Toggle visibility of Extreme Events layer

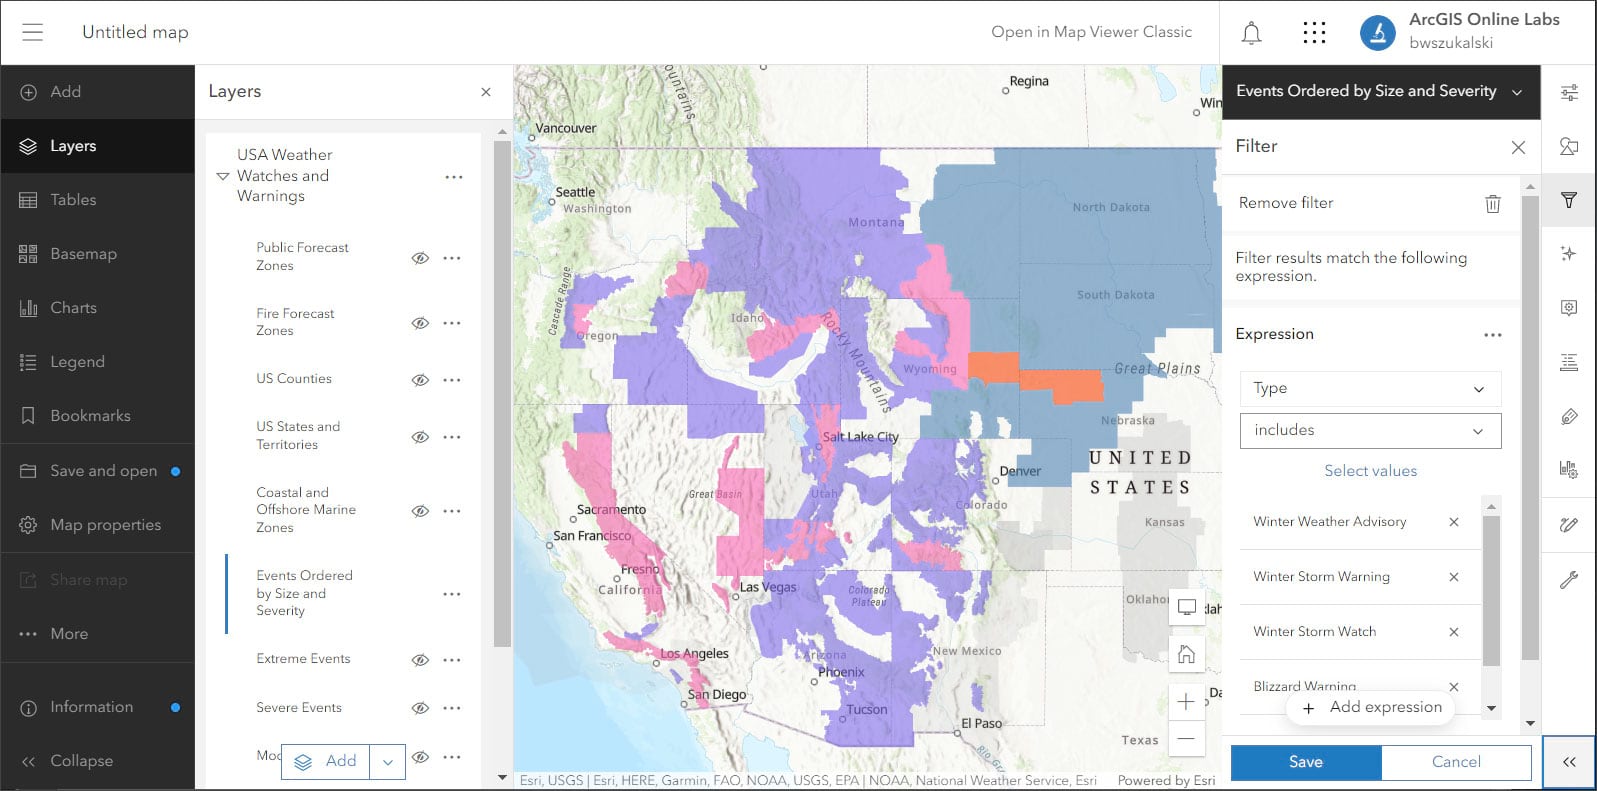(x=421, y=660)
